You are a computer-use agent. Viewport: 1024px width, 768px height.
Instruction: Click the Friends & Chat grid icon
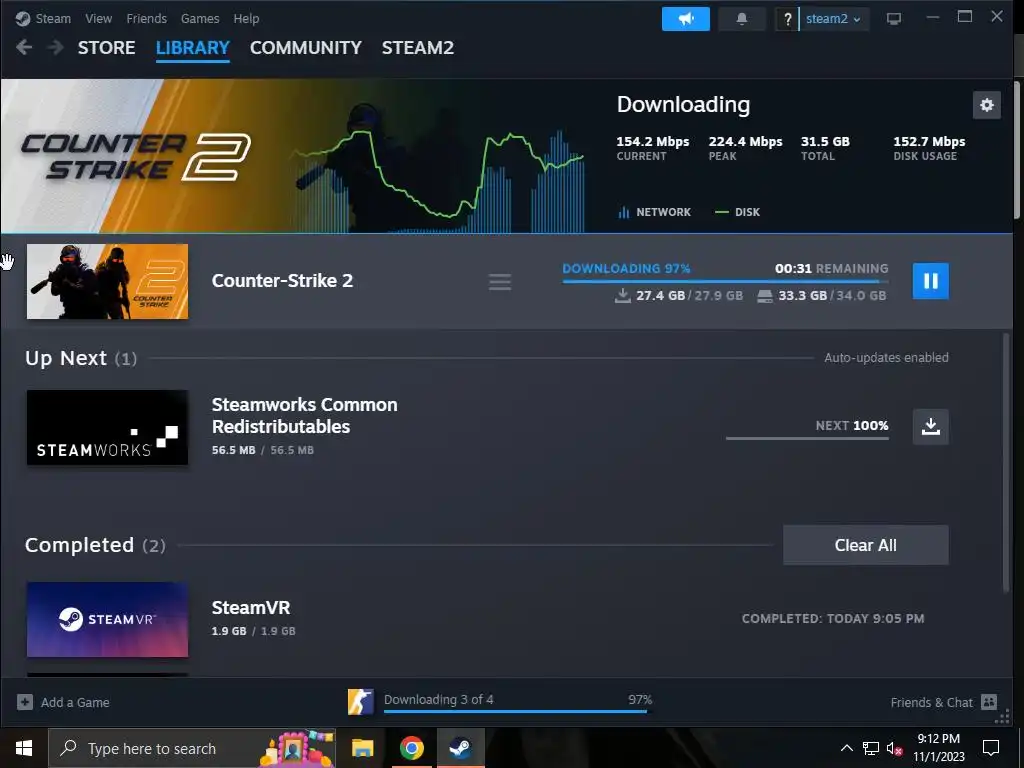(989, 702)
